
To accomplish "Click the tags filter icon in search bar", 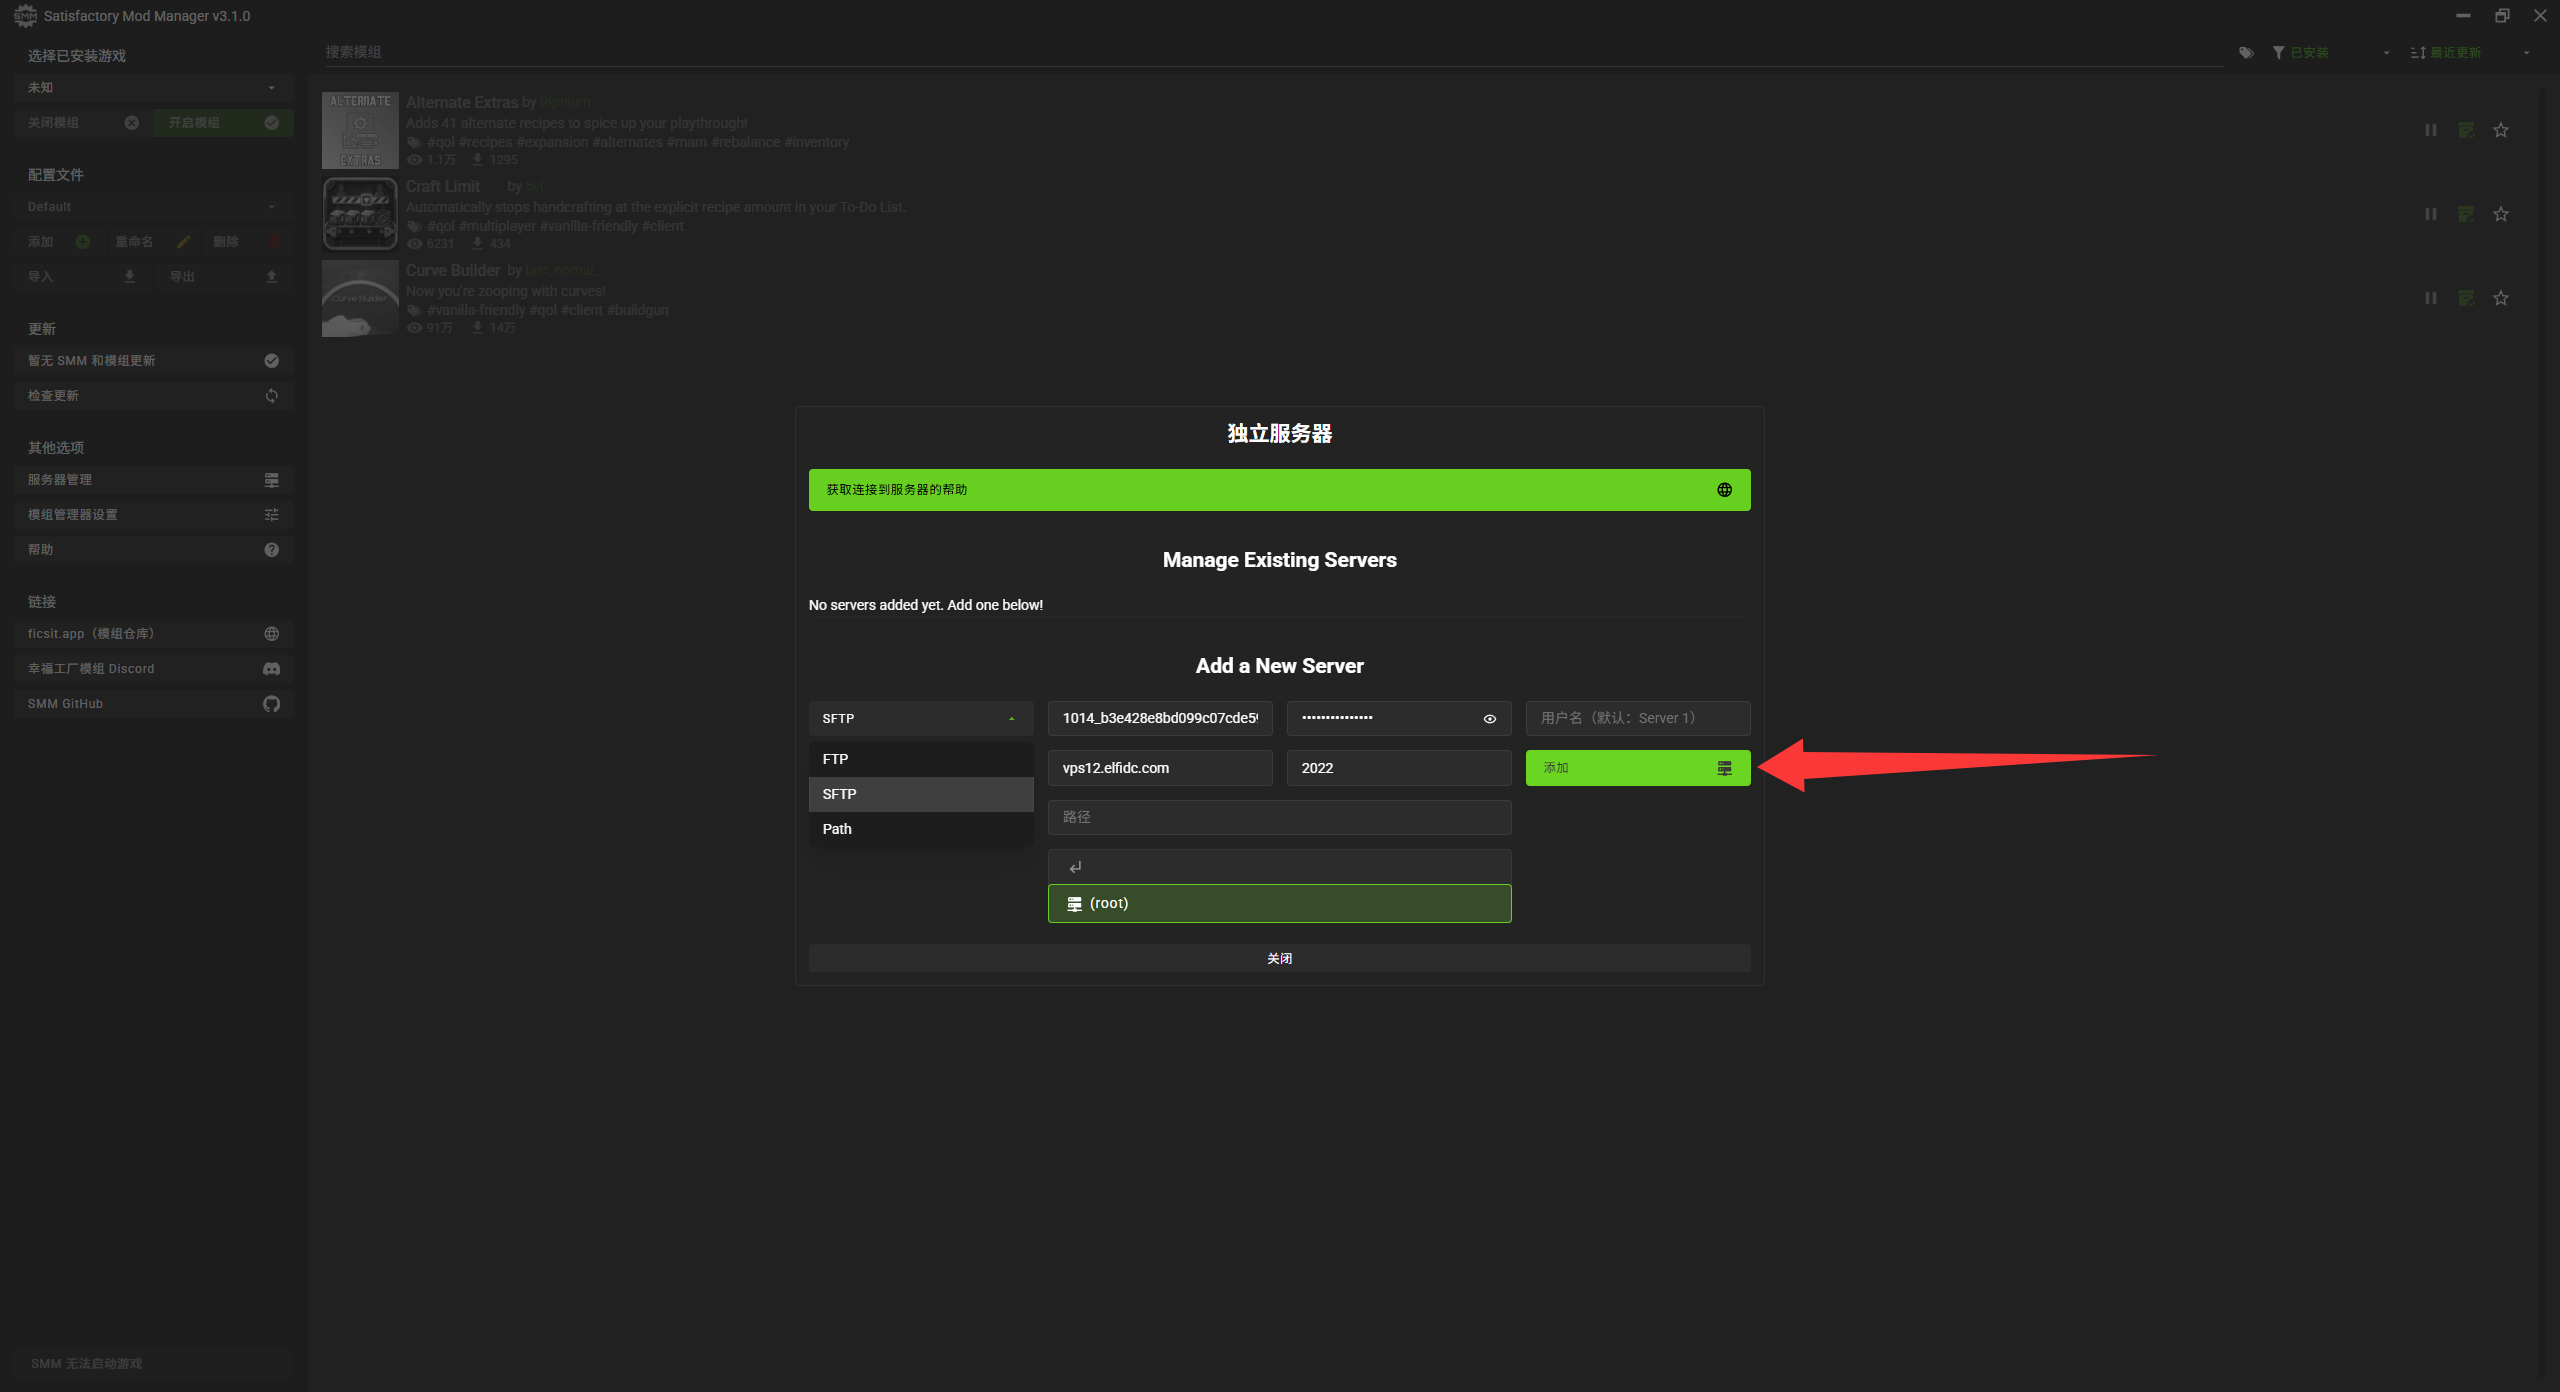I will [x=2246, y=53].
